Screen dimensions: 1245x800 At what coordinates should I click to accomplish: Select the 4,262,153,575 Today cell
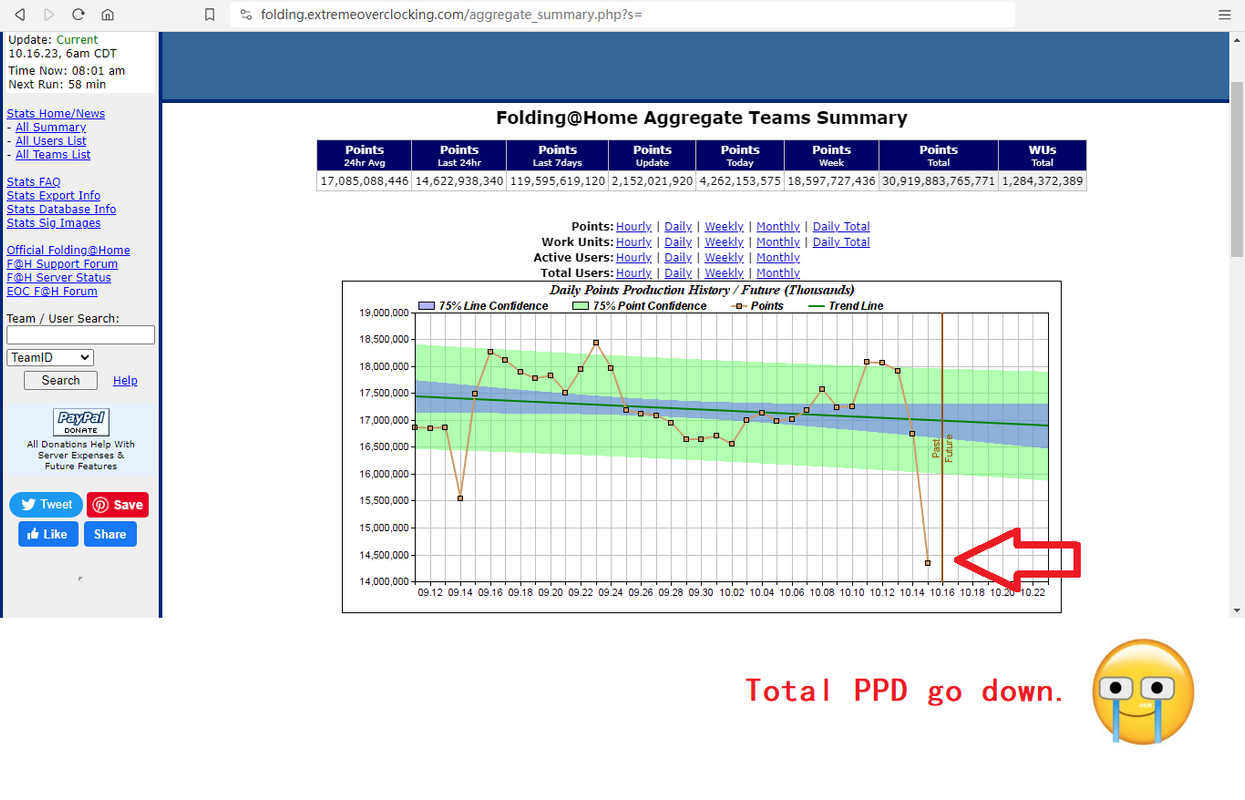[740, 181]
